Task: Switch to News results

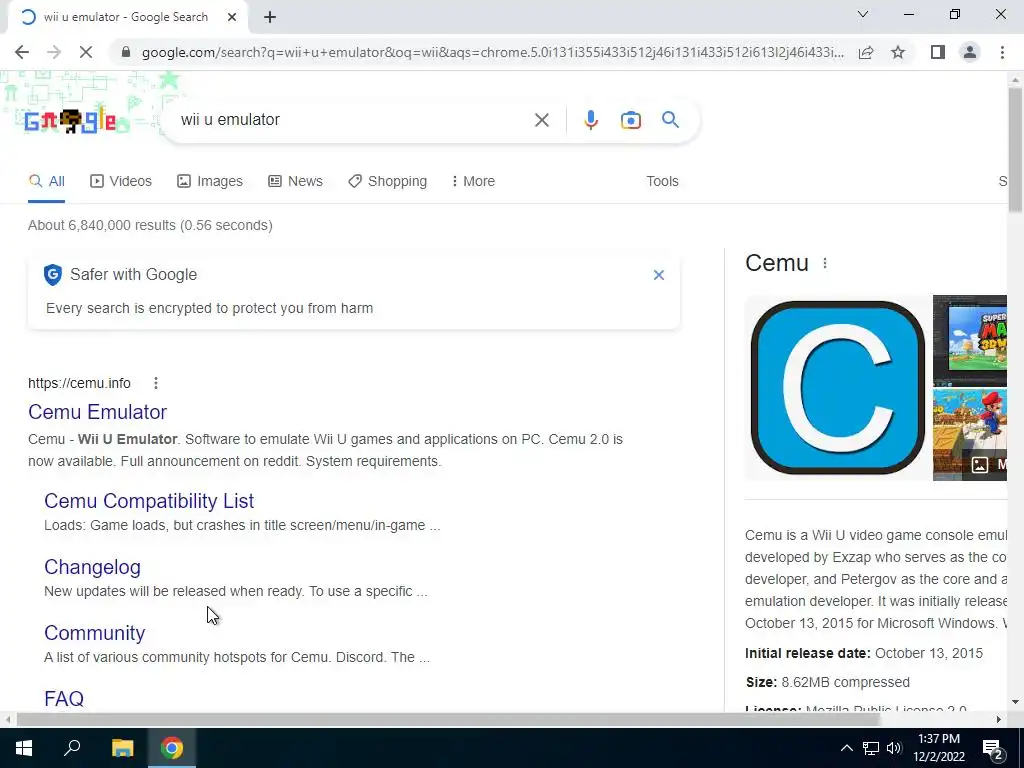Action: click(295, 181)
